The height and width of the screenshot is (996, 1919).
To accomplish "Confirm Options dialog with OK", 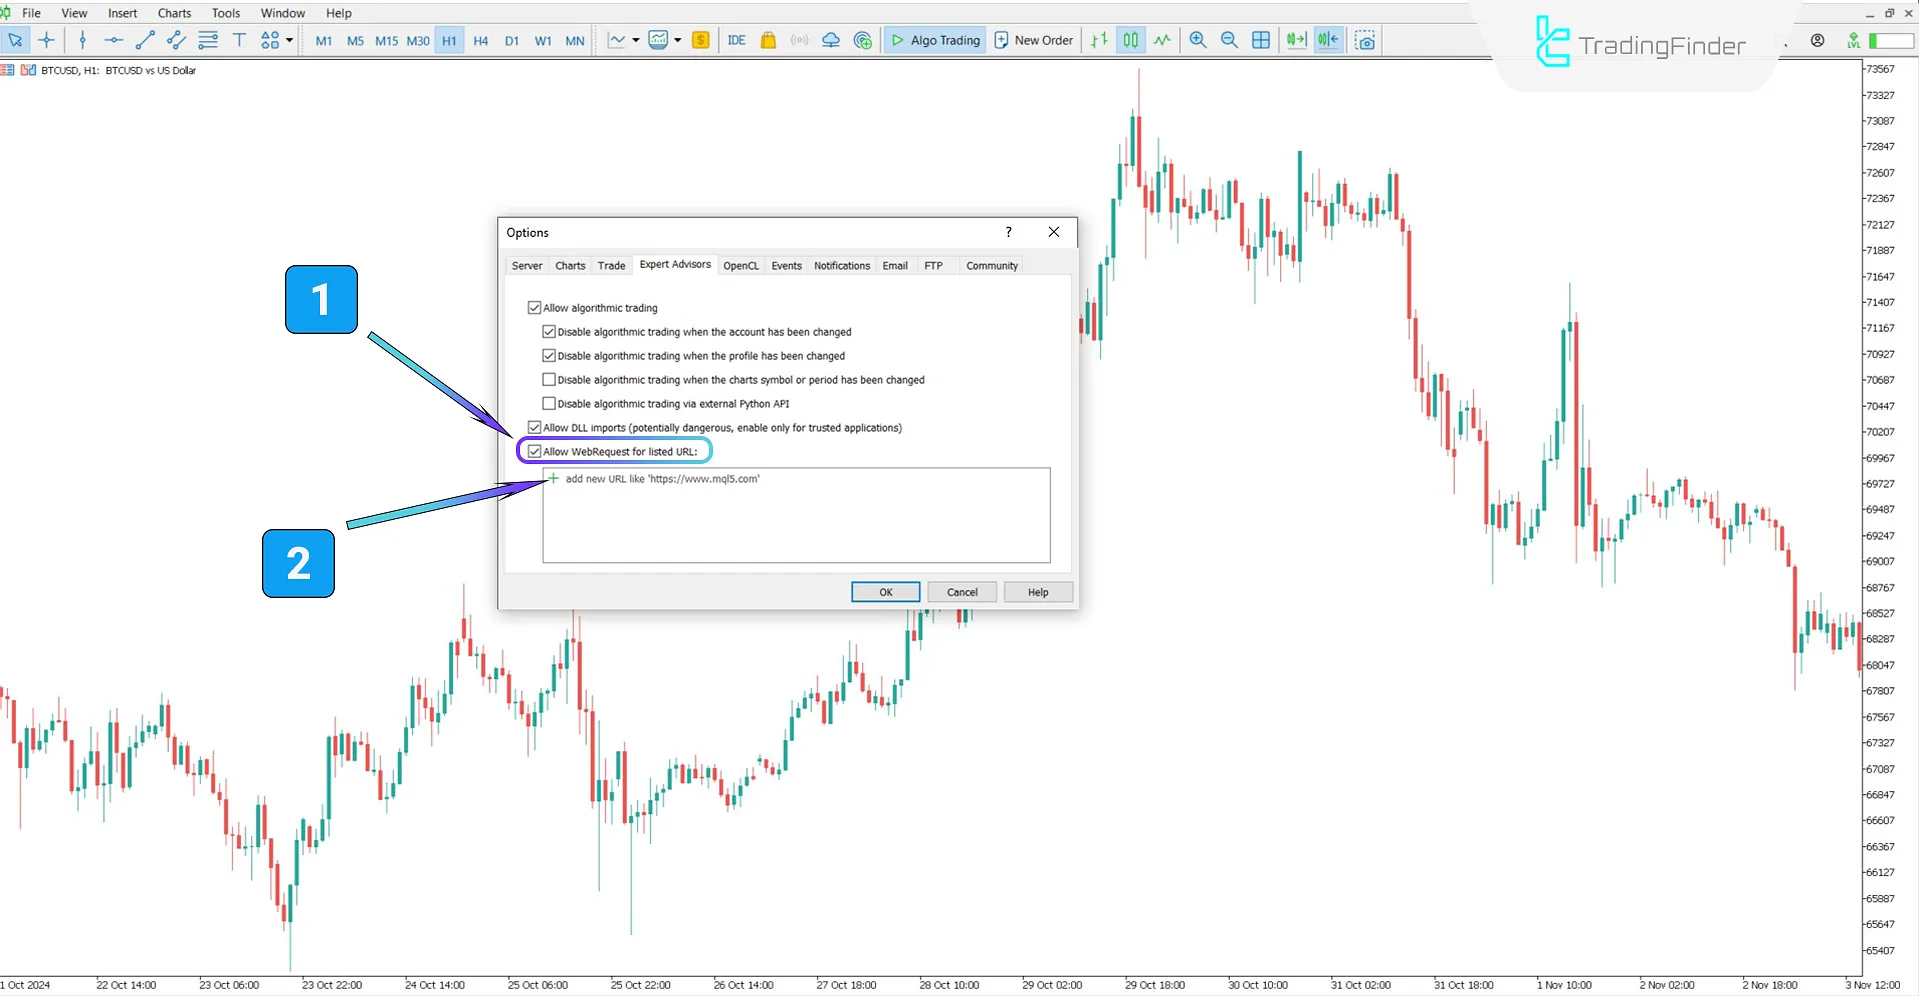I will (884, 591).
